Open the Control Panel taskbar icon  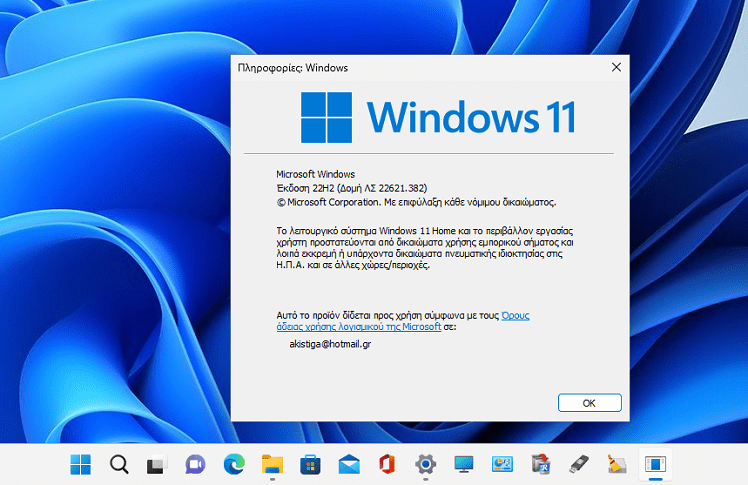pyautogui.click(x=502, y=464)
